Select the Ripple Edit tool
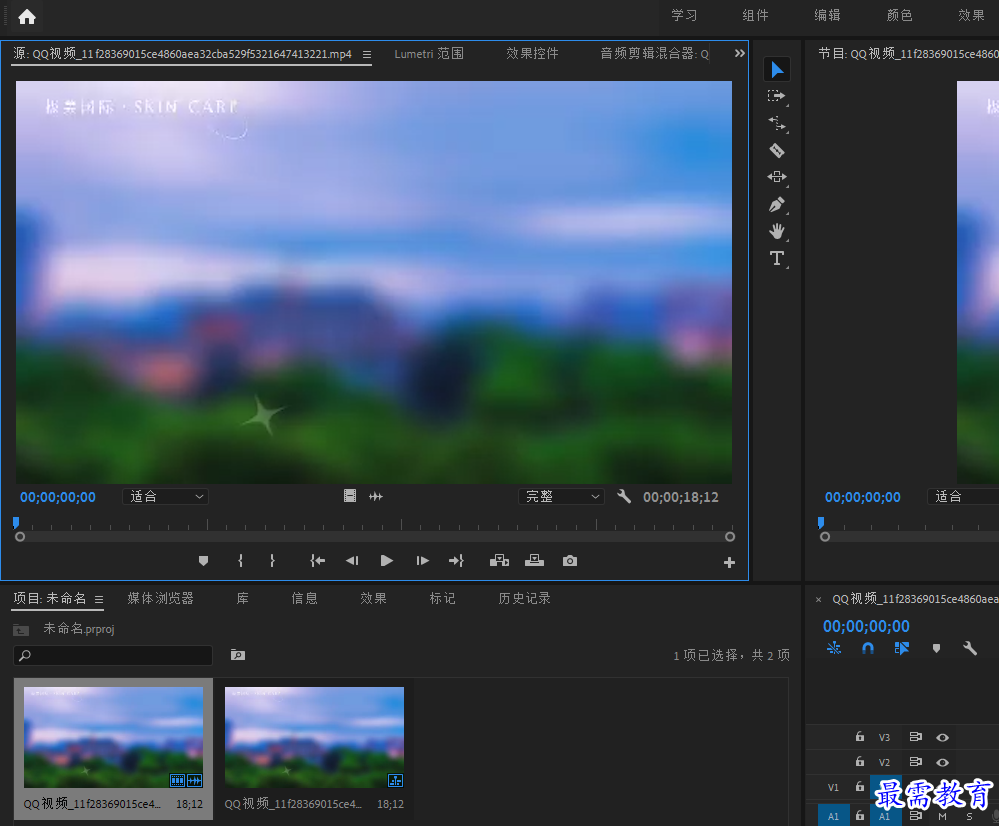 click(777, 123)
